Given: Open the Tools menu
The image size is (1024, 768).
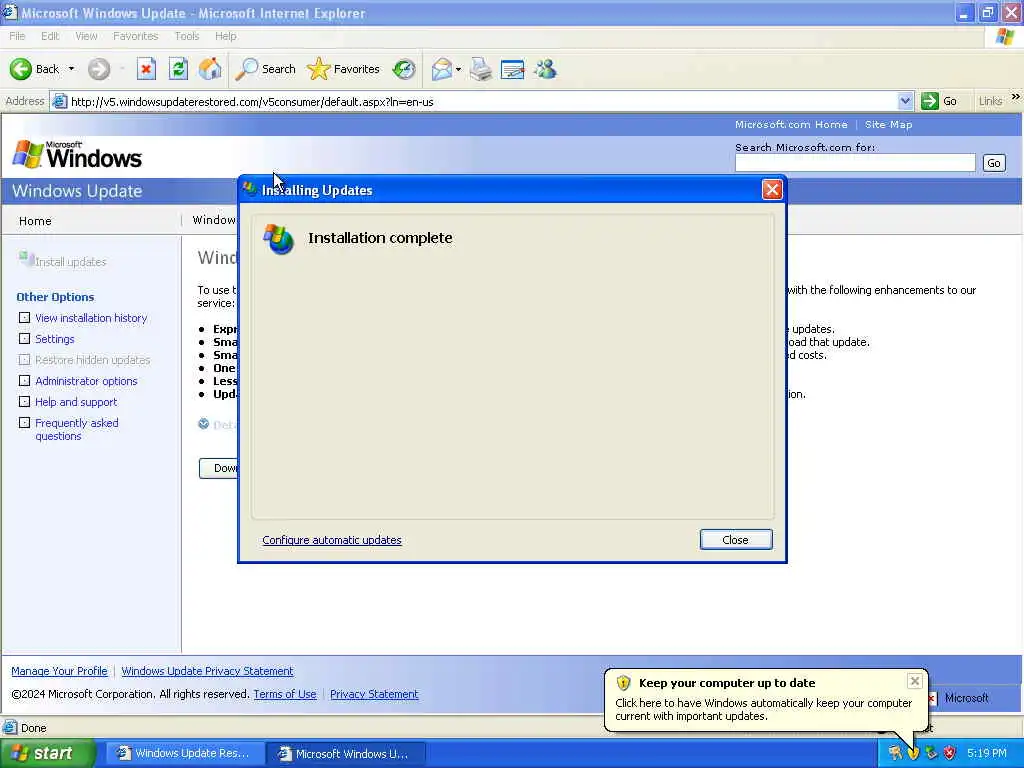Looking at the screenshot, I should 186,36.
